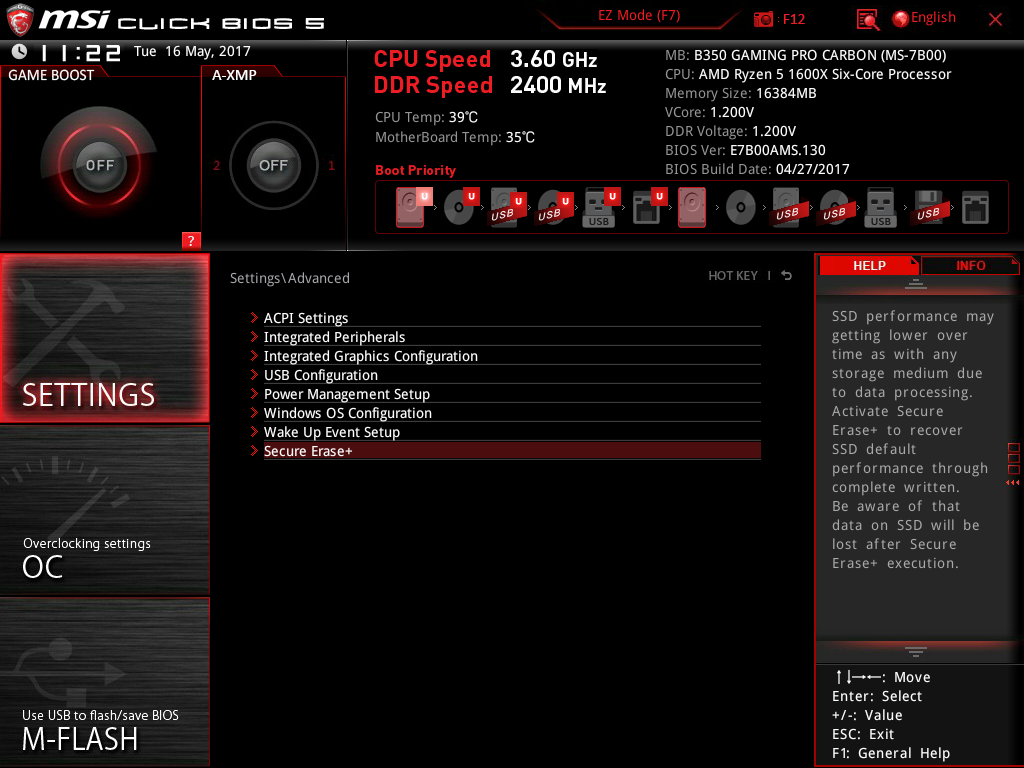Click the MSI dragon shield logo
This screenshot has height=768, width=1024.
19,20
